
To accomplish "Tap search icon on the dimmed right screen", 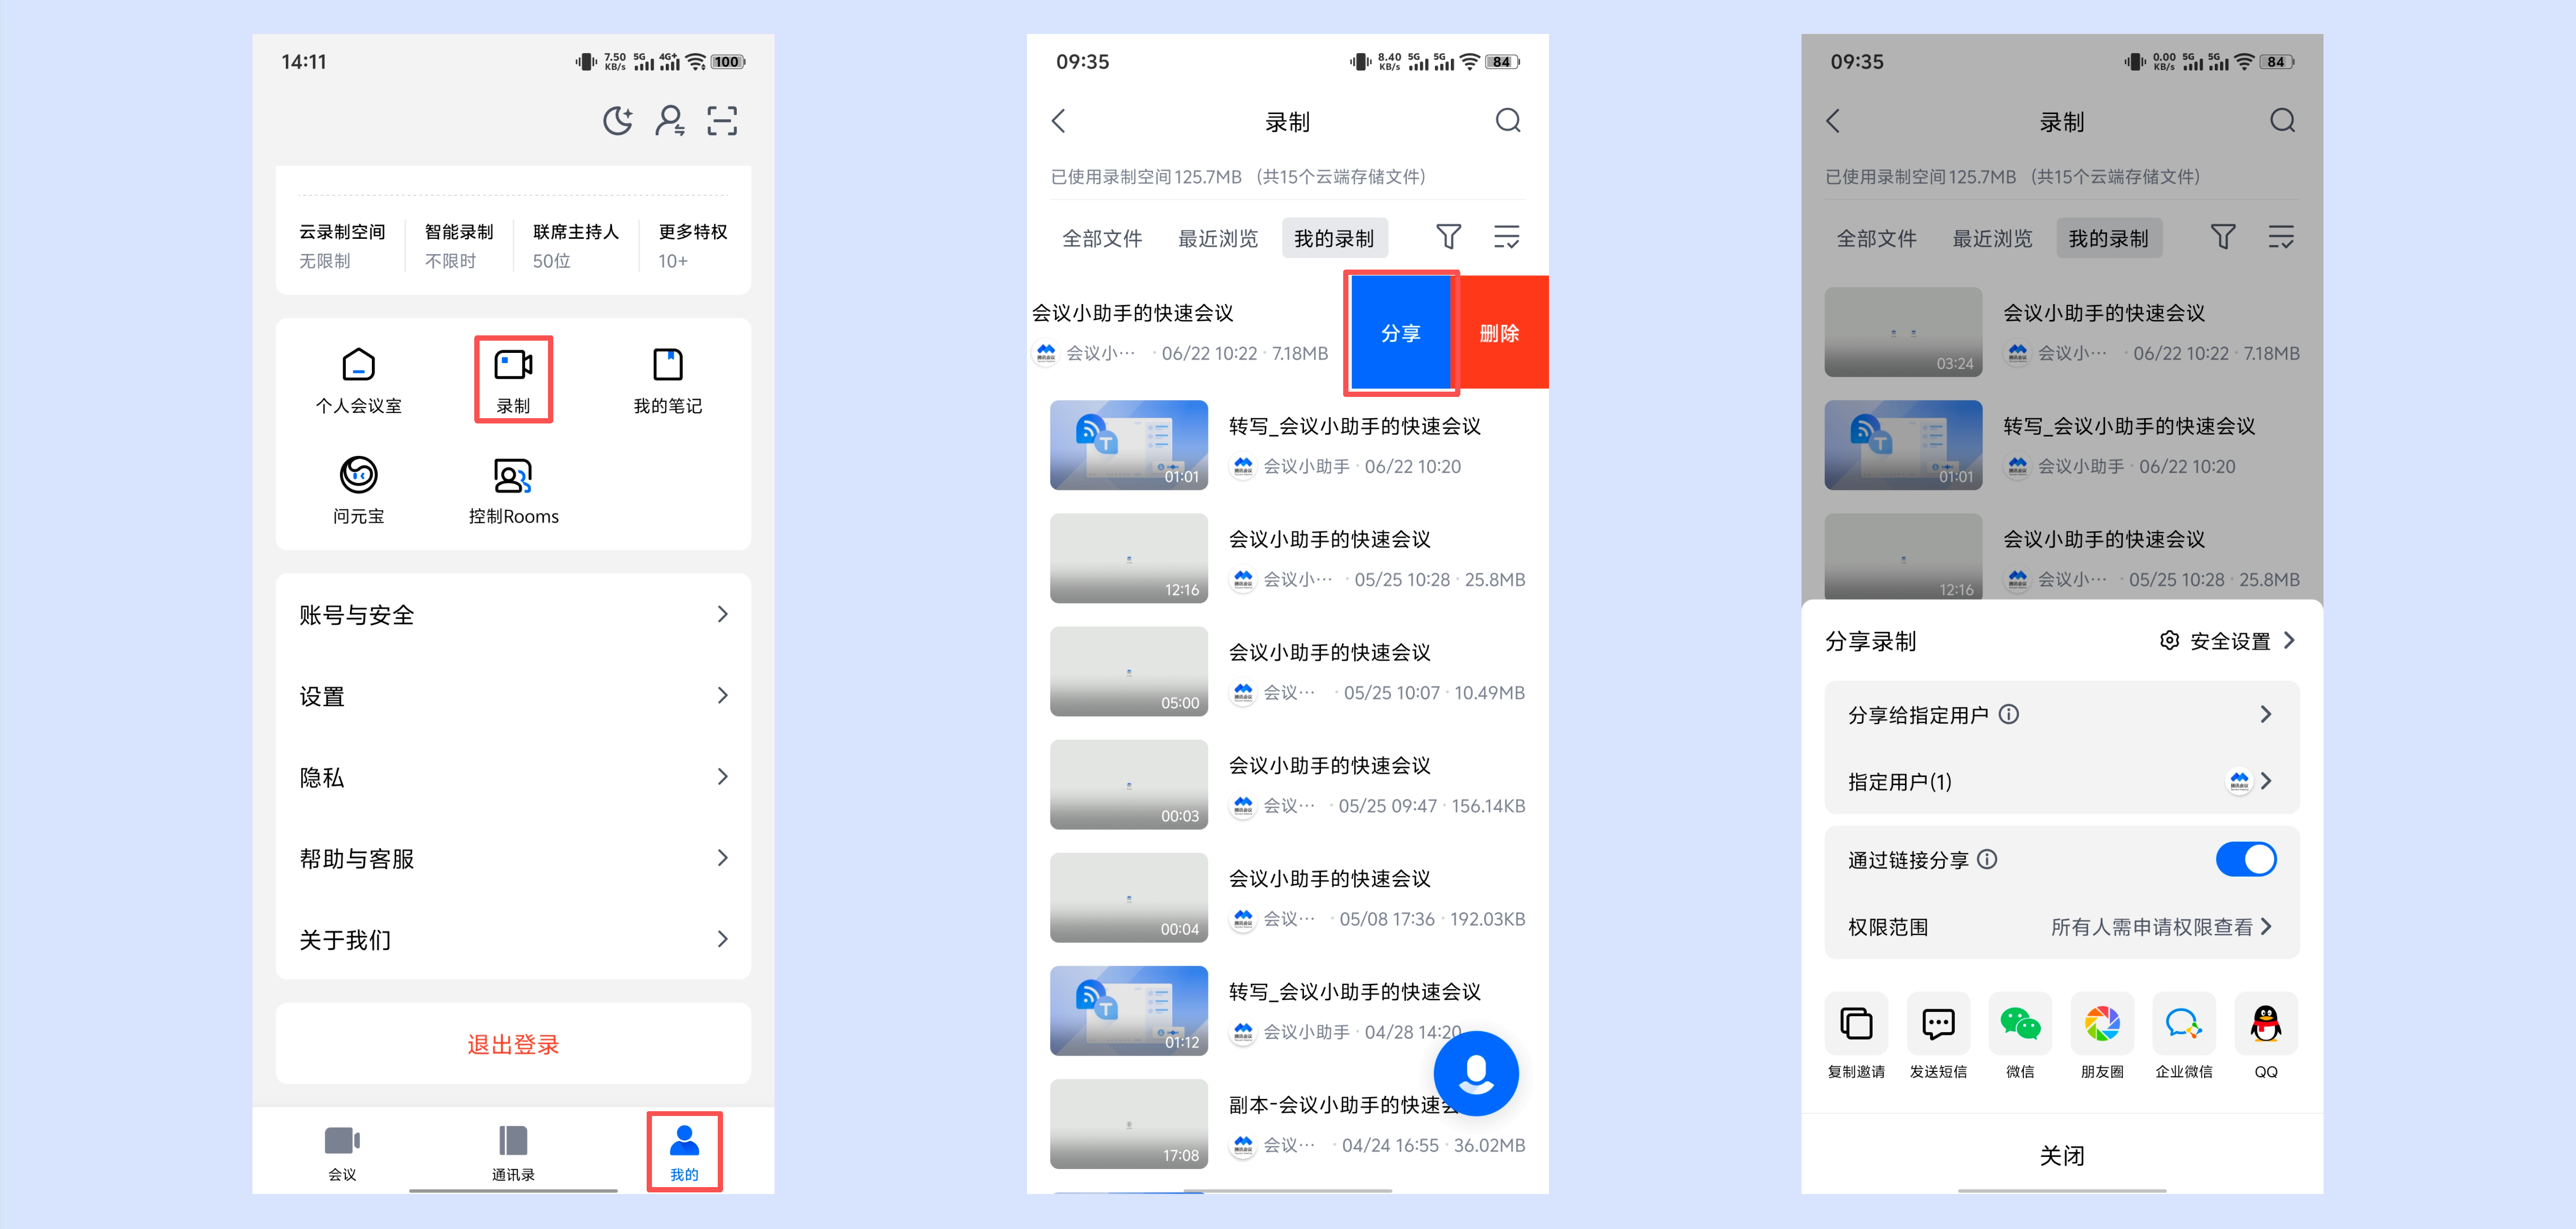I will (x=2282, y=121).
